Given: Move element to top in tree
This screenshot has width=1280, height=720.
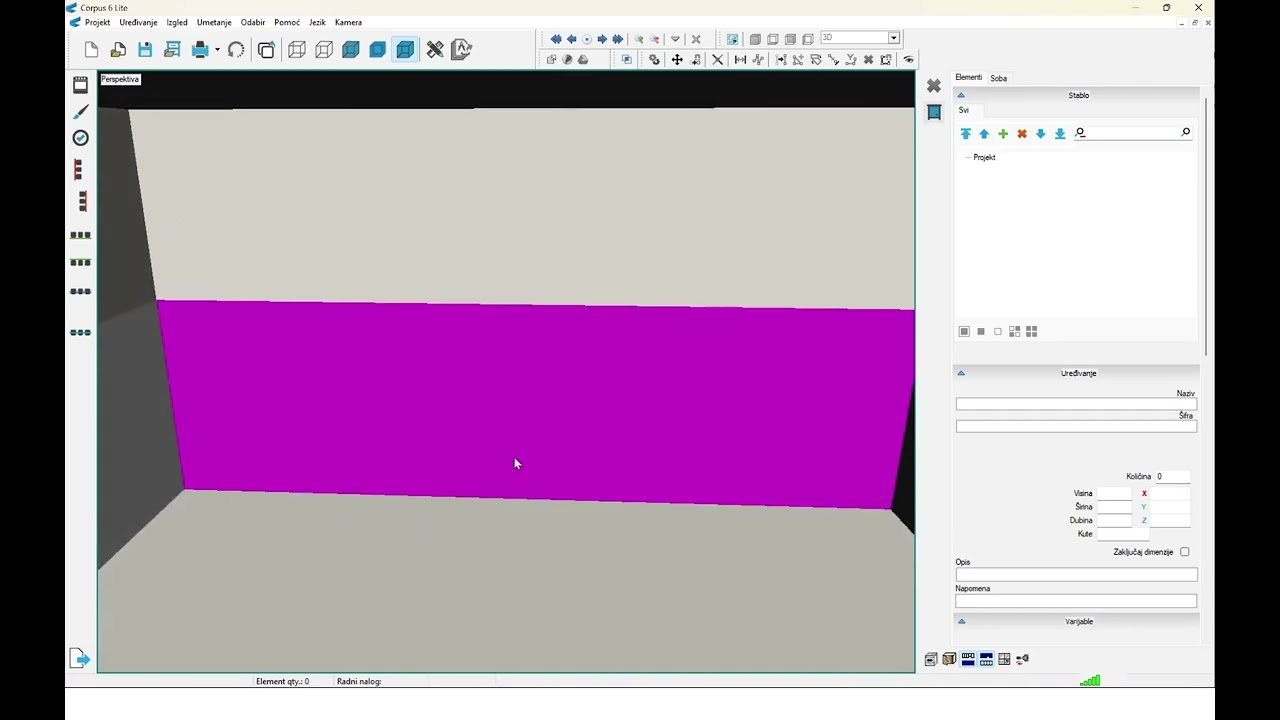Looking at the screenshot, I should [965, 133].
